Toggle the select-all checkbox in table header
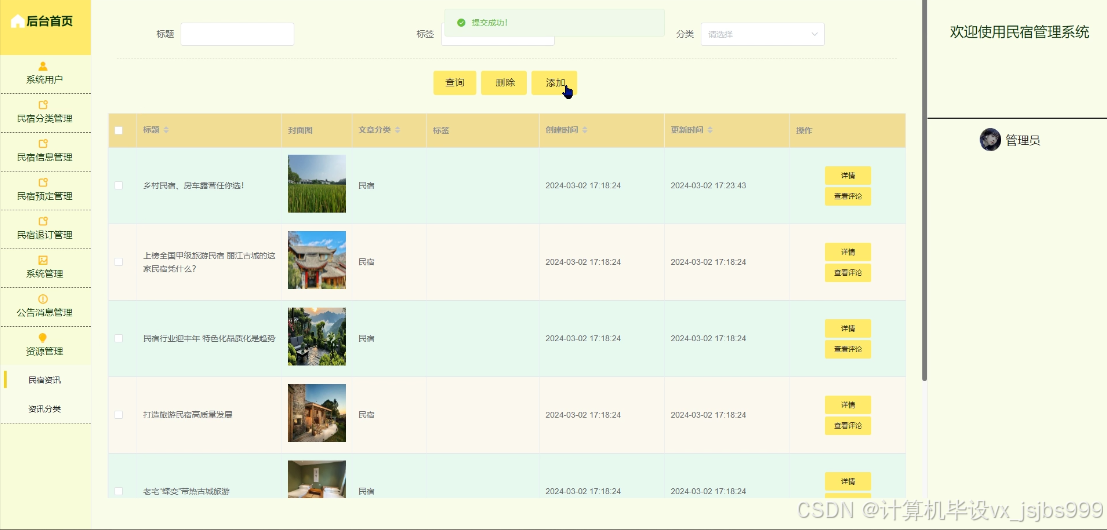 click(119, 131)
